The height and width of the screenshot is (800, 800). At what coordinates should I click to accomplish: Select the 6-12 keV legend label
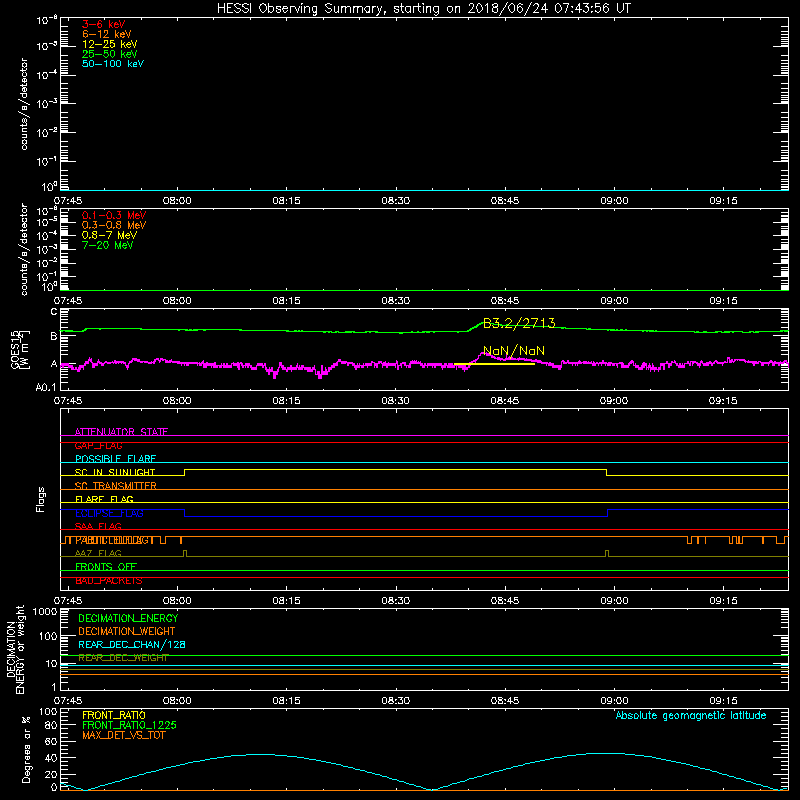pyautogui.click(x=107, y=34)
